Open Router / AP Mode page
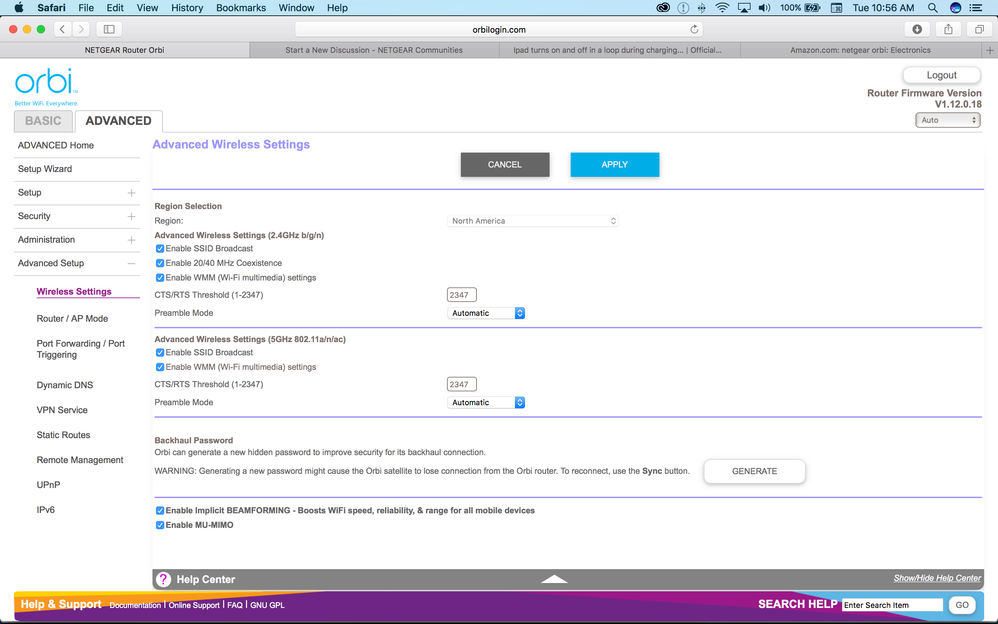The width and height of the screenshot is (998, 624). 72,318
